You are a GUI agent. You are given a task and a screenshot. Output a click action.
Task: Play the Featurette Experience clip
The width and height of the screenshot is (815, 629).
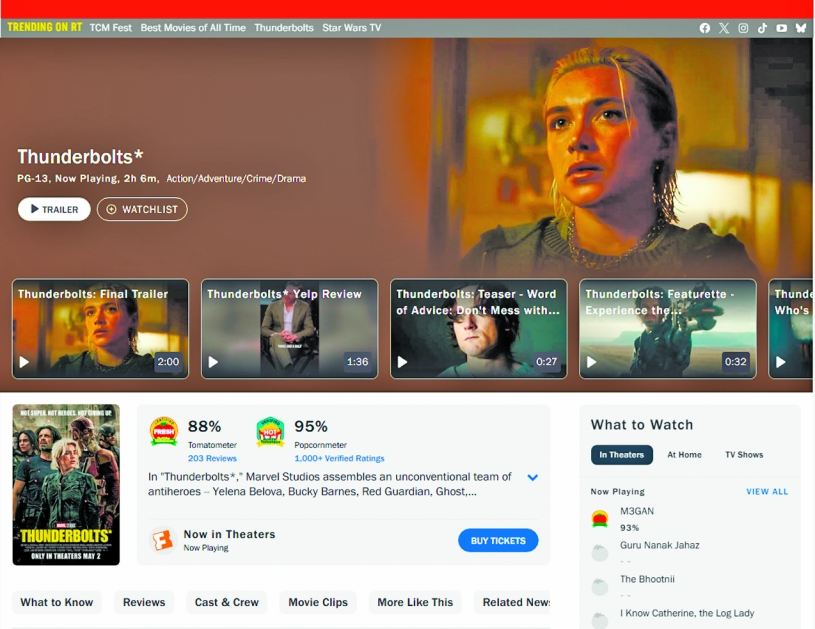click(591, 362)
